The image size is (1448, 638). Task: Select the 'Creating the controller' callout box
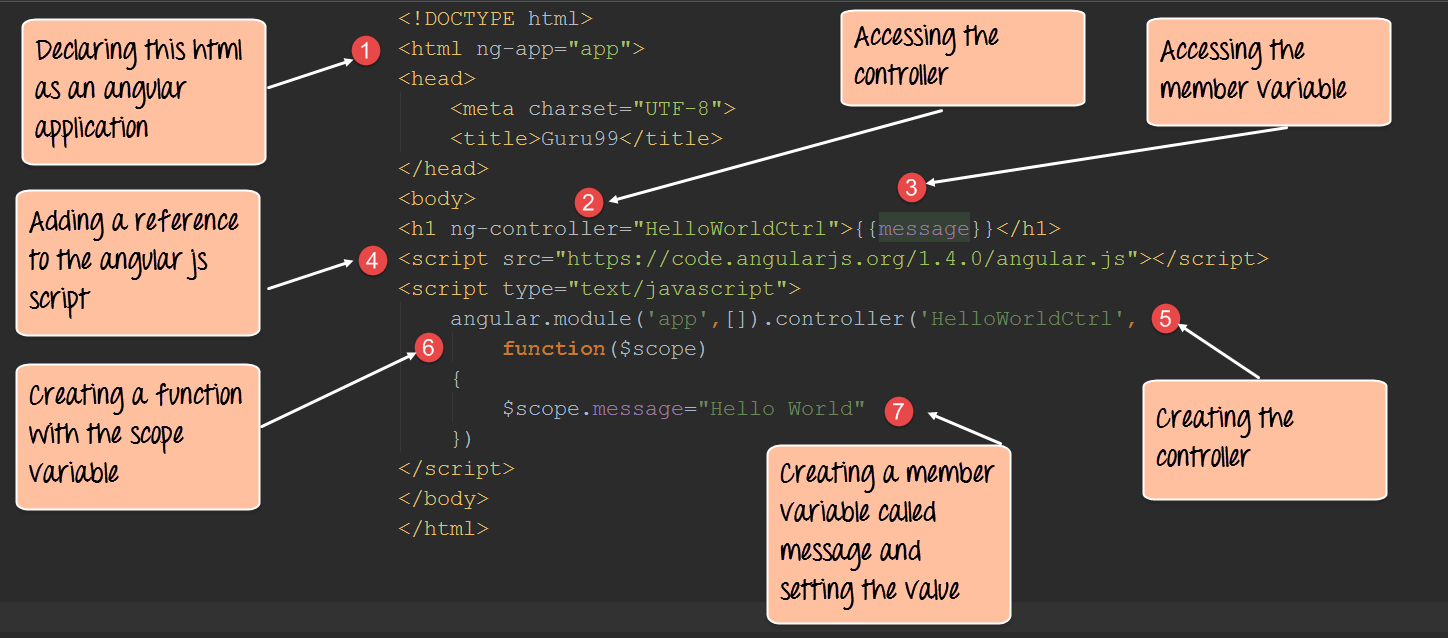pyautogui.click(x=1264, y=438)
